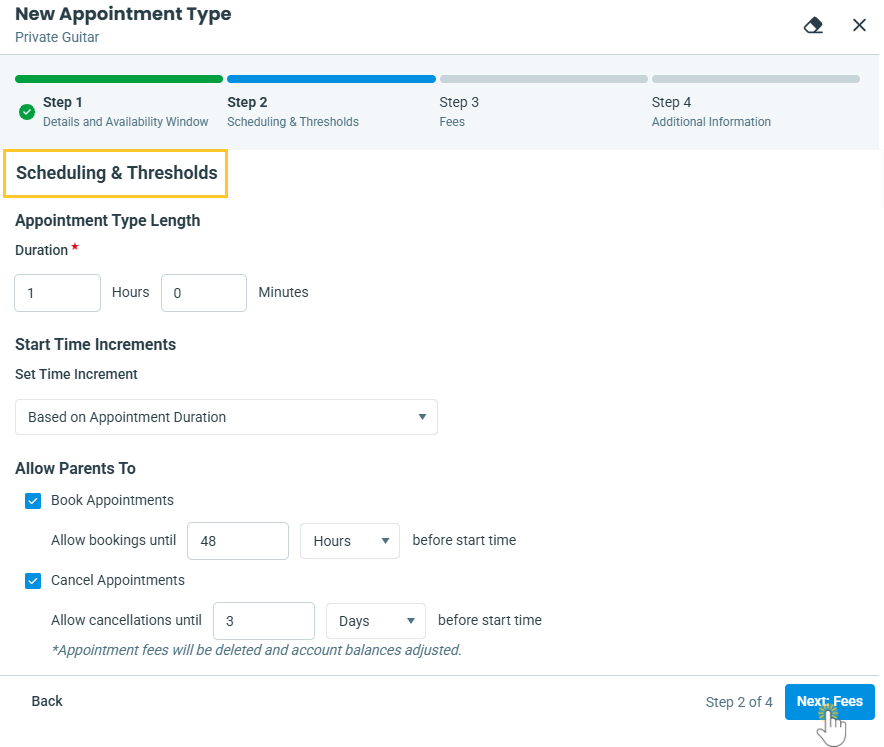Close the New Appointment Type dialog

point(859,25)
